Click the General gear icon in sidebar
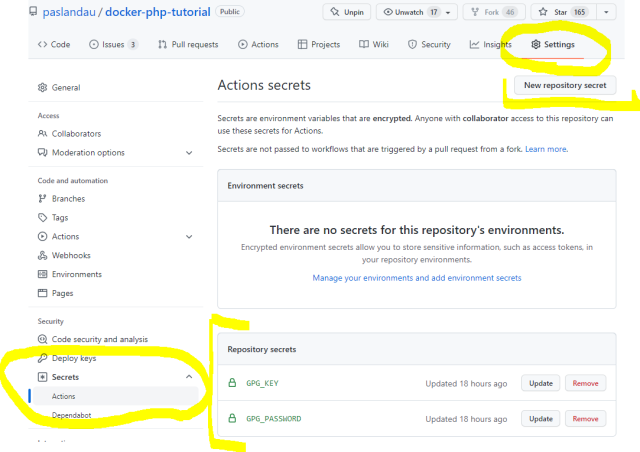The image size is (640, 452). (42, 87)
